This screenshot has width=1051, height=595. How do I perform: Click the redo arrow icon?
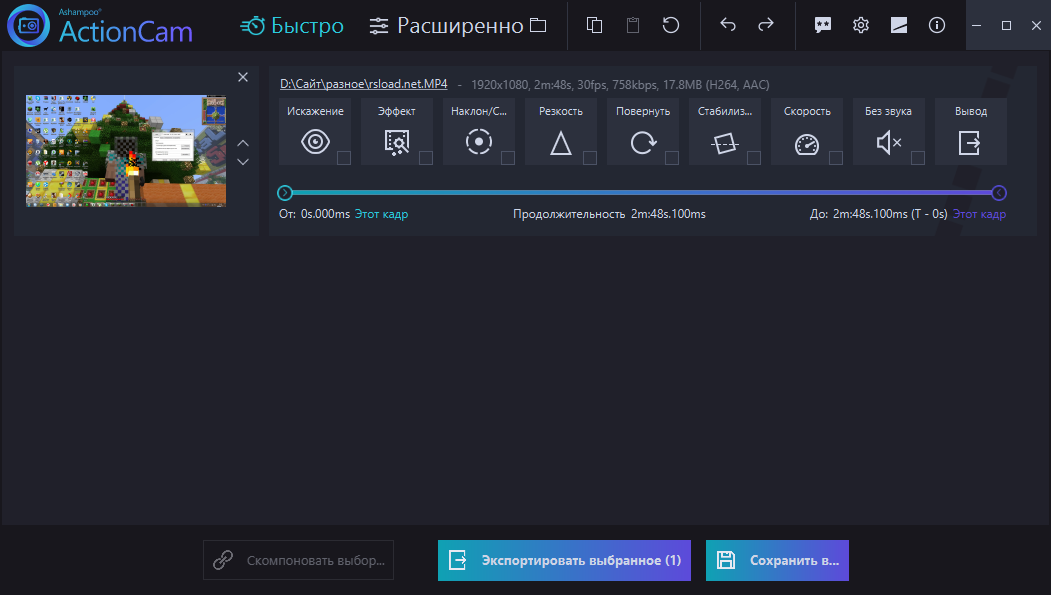click(x=765, y=25)
